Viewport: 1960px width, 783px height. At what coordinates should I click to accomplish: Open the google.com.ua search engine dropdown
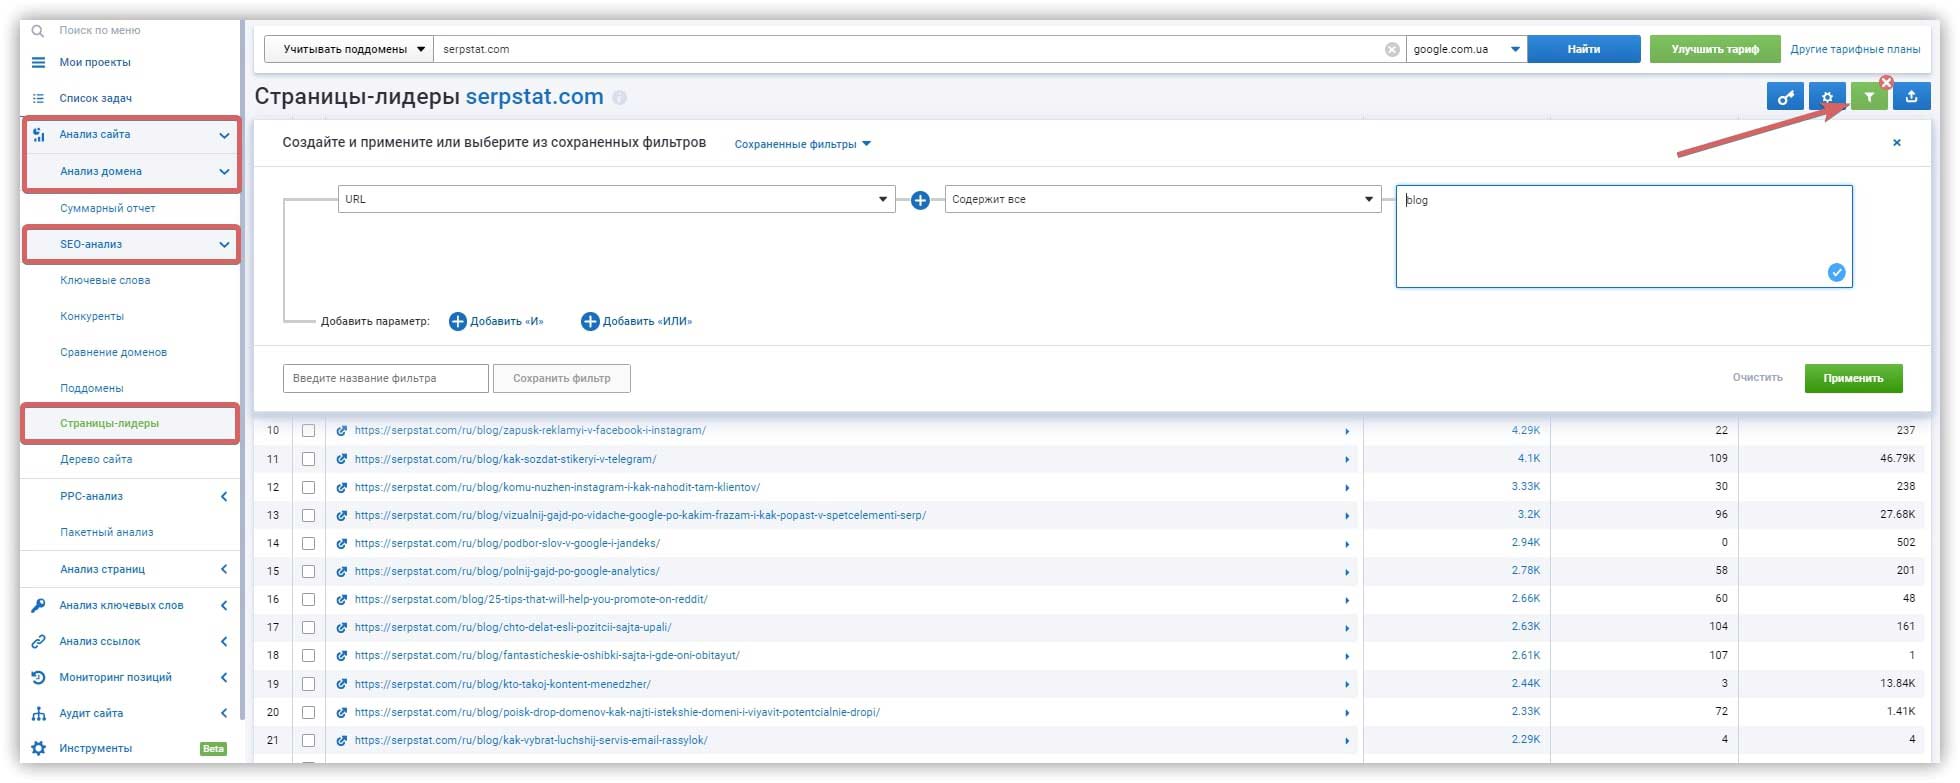click(1466, 49)
